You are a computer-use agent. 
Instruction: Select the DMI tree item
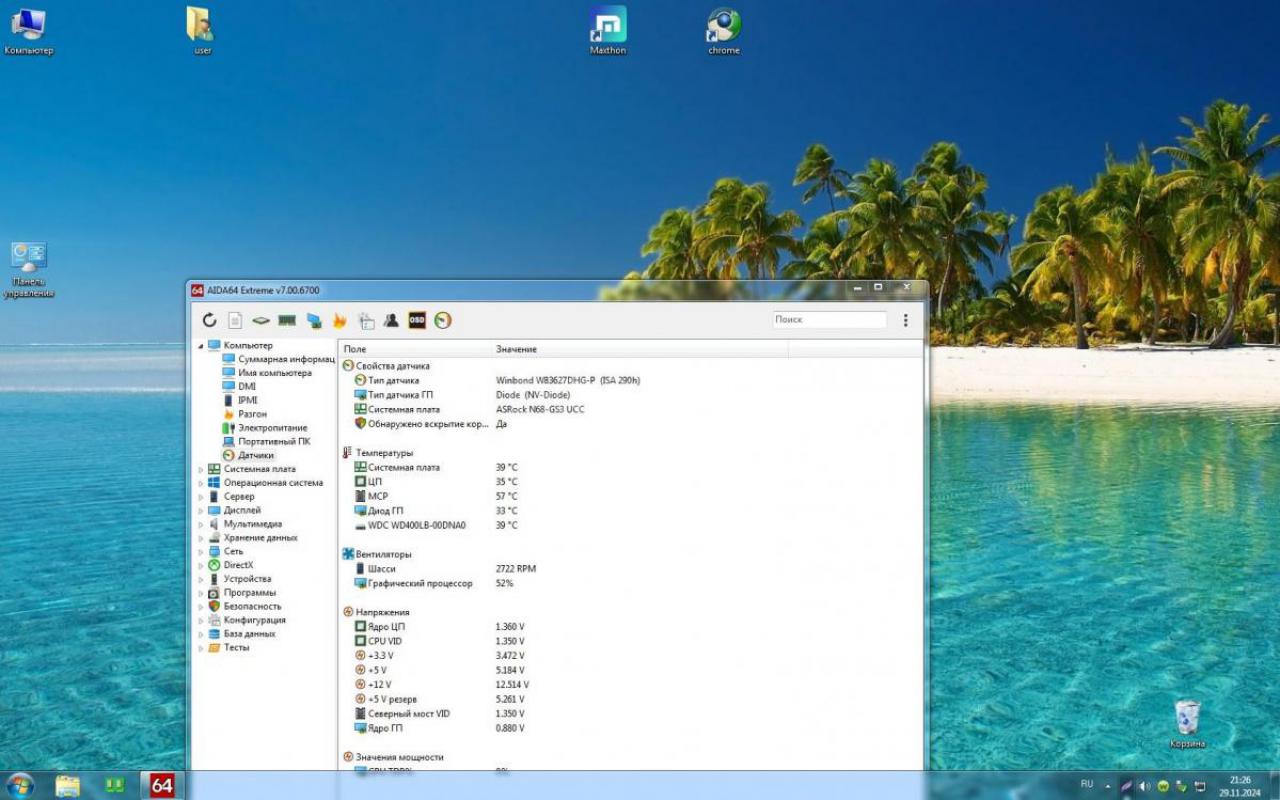[238, 386]
